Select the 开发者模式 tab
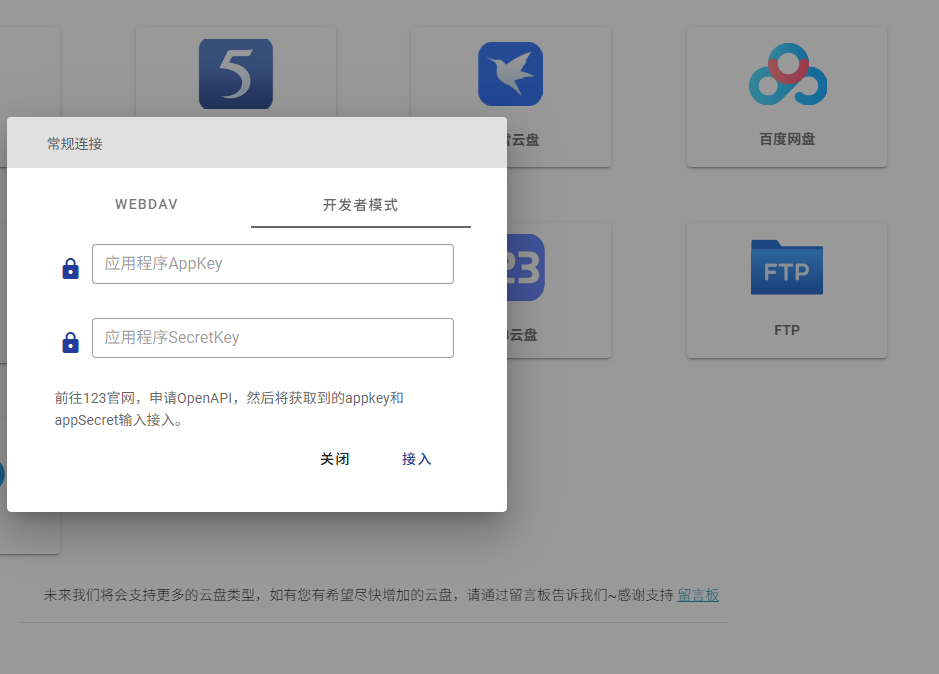The image size is (939, 674). (x=360, y=204)
